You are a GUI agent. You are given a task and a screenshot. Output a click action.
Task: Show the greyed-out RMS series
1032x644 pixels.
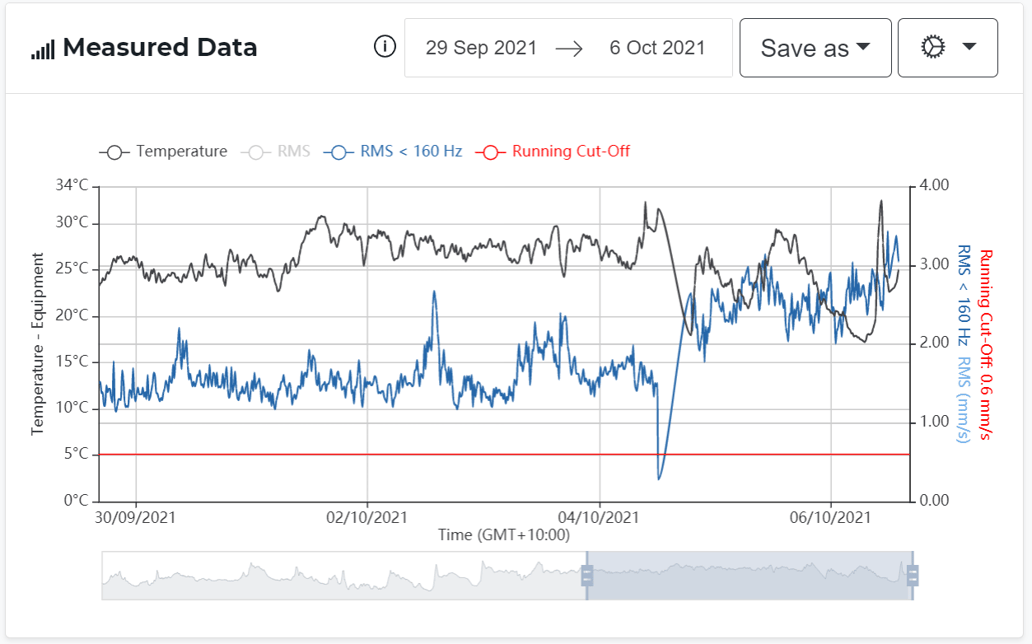tap(275, 152)
